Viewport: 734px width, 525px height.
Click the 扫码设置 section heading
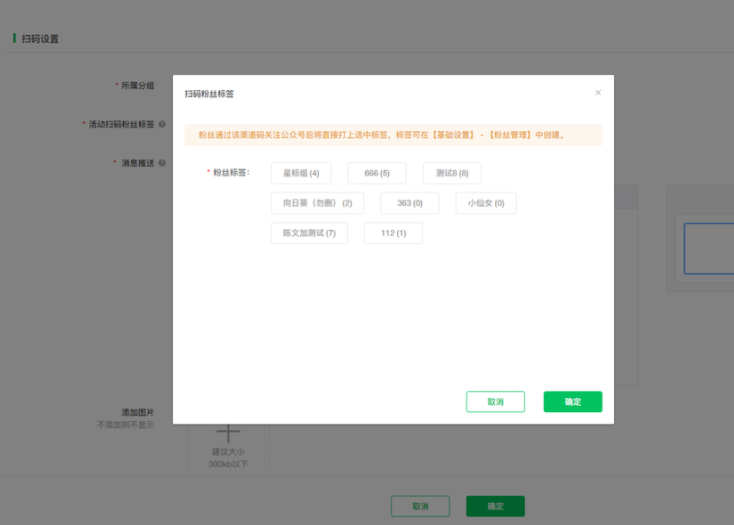point(40,39)
